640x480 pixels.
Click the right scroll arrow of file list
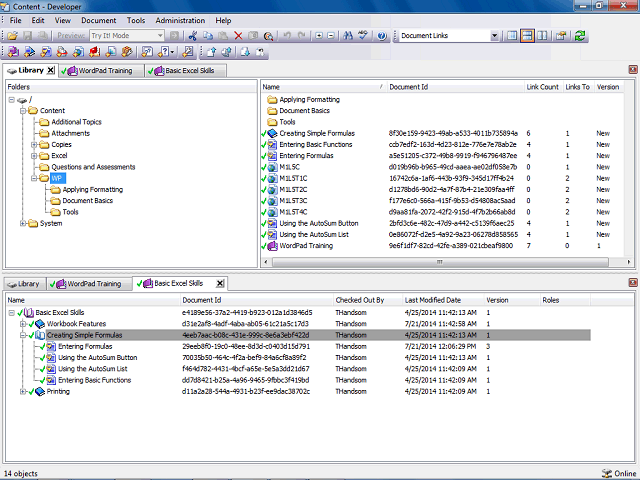click(628, 262)
